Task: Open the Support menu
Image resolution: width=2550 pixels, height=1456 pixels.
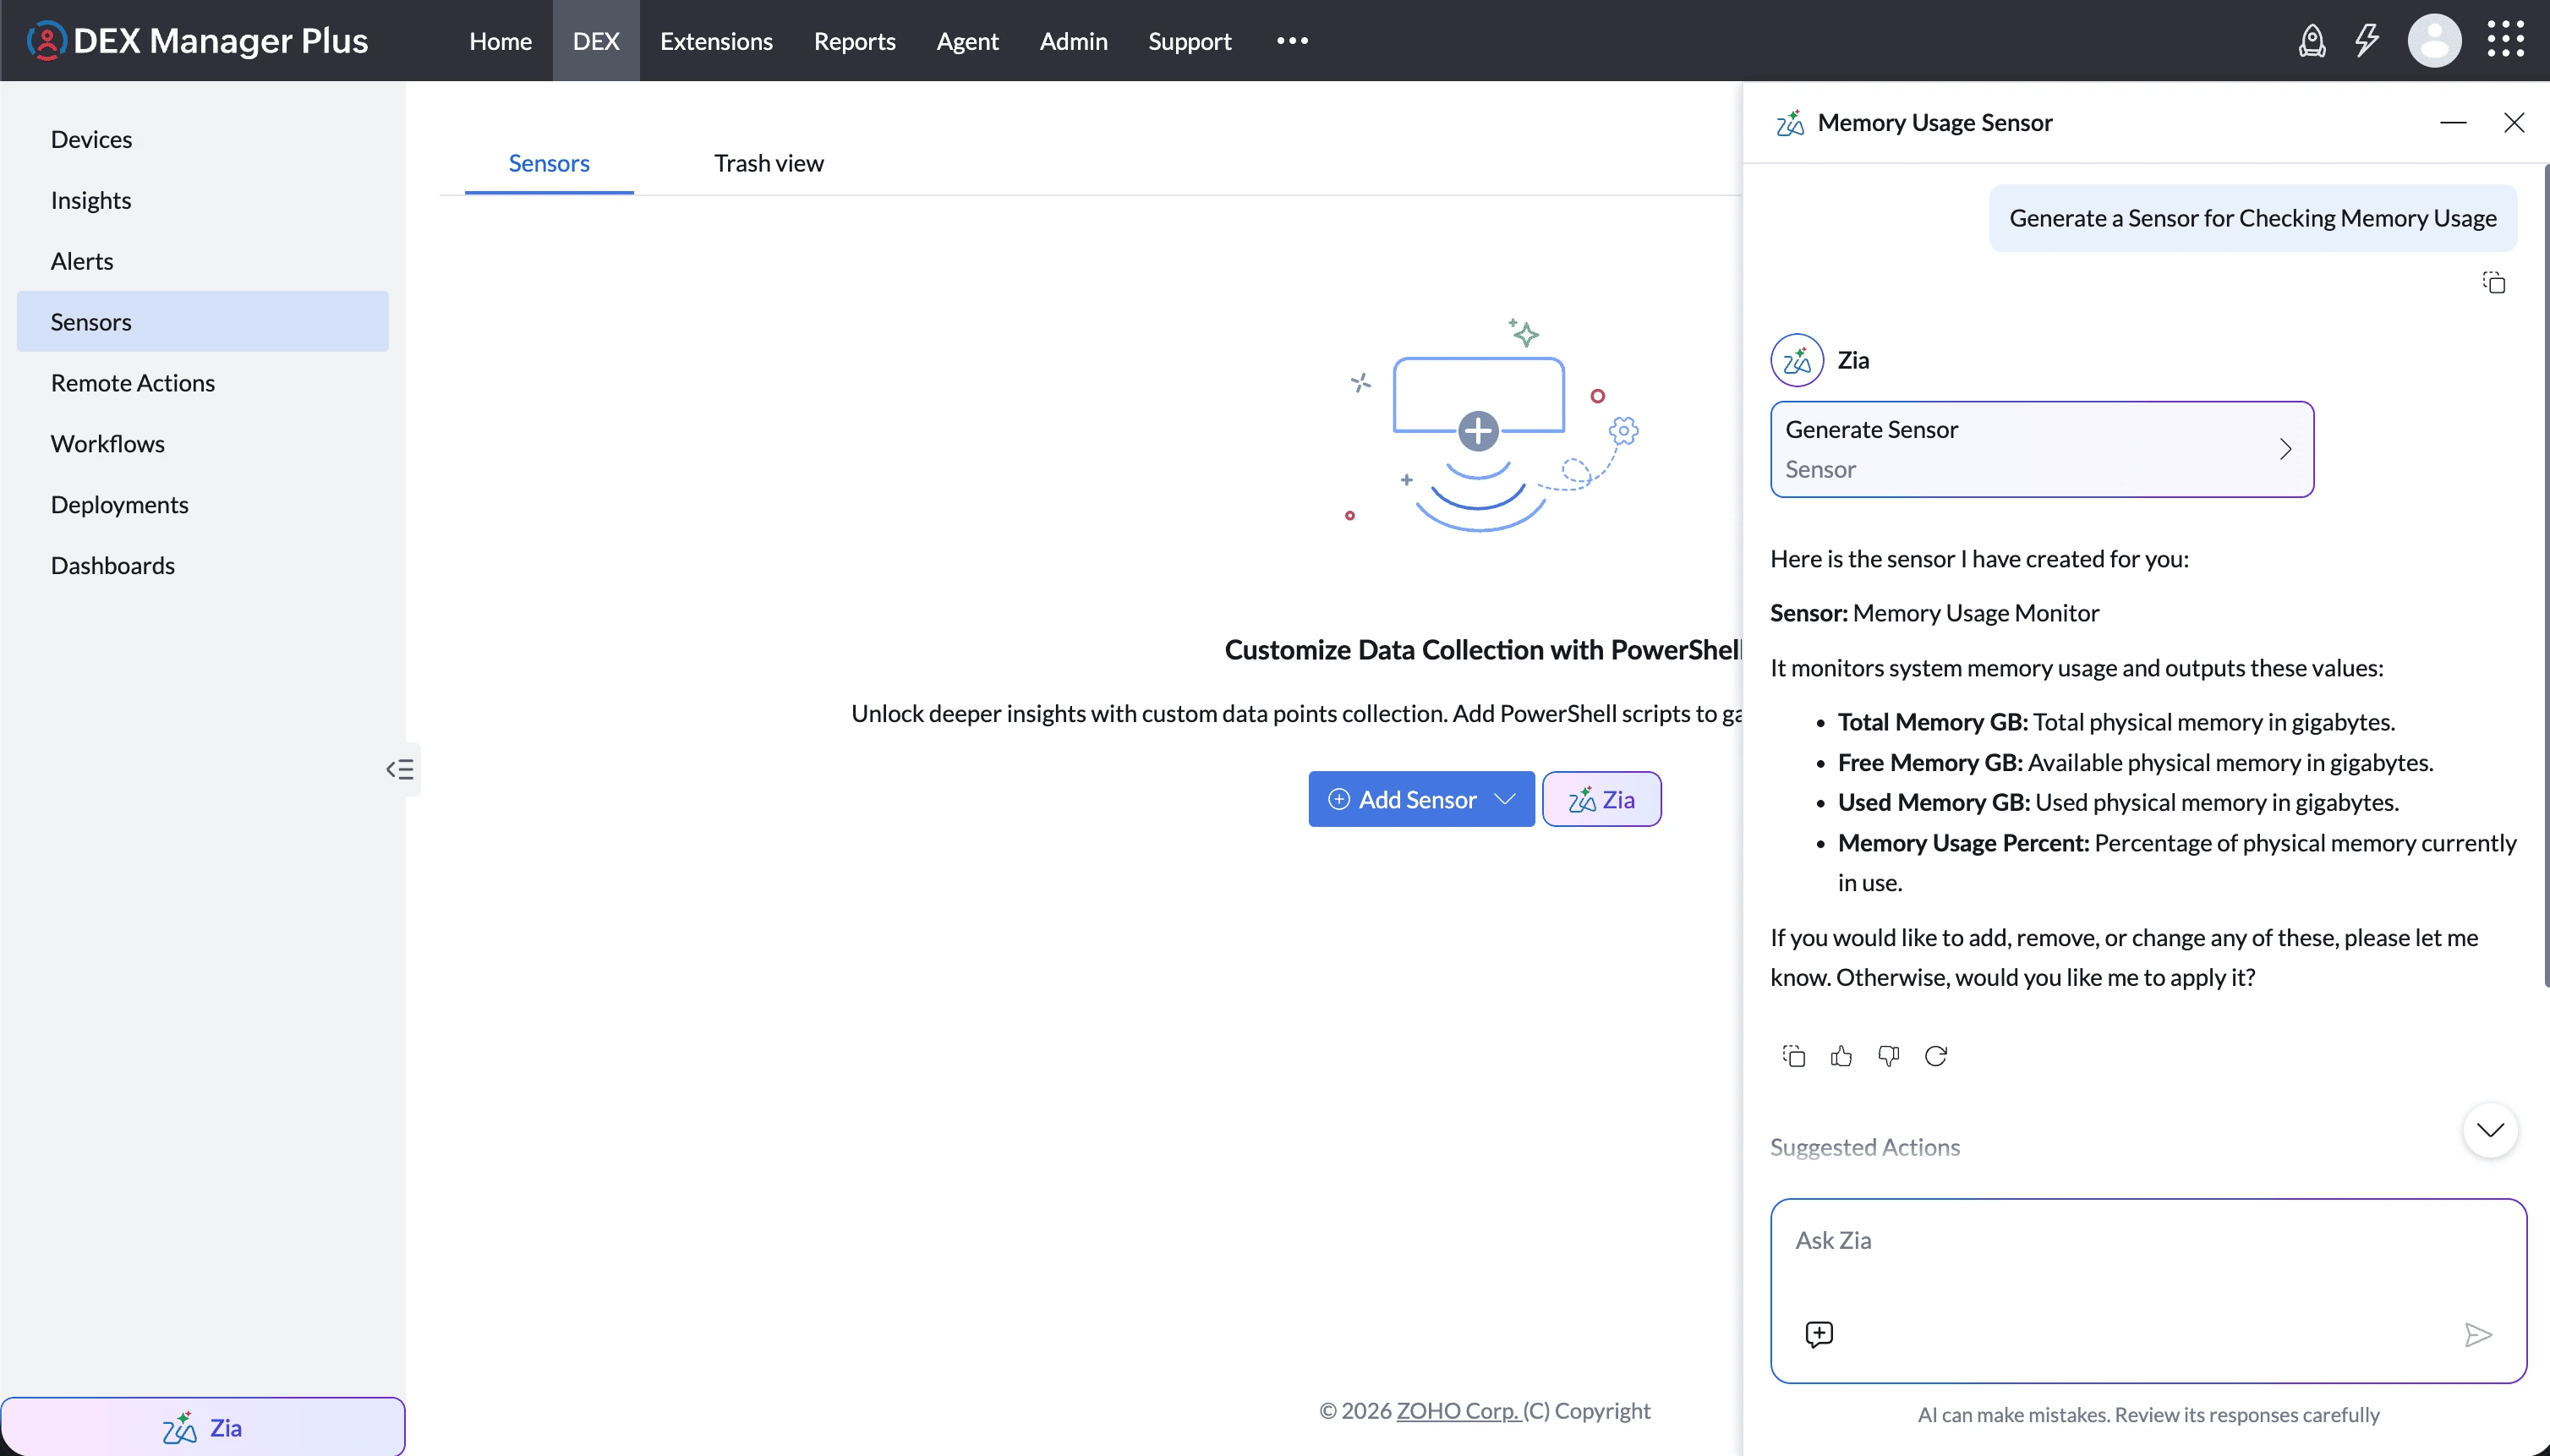Action: point(1190,41)
